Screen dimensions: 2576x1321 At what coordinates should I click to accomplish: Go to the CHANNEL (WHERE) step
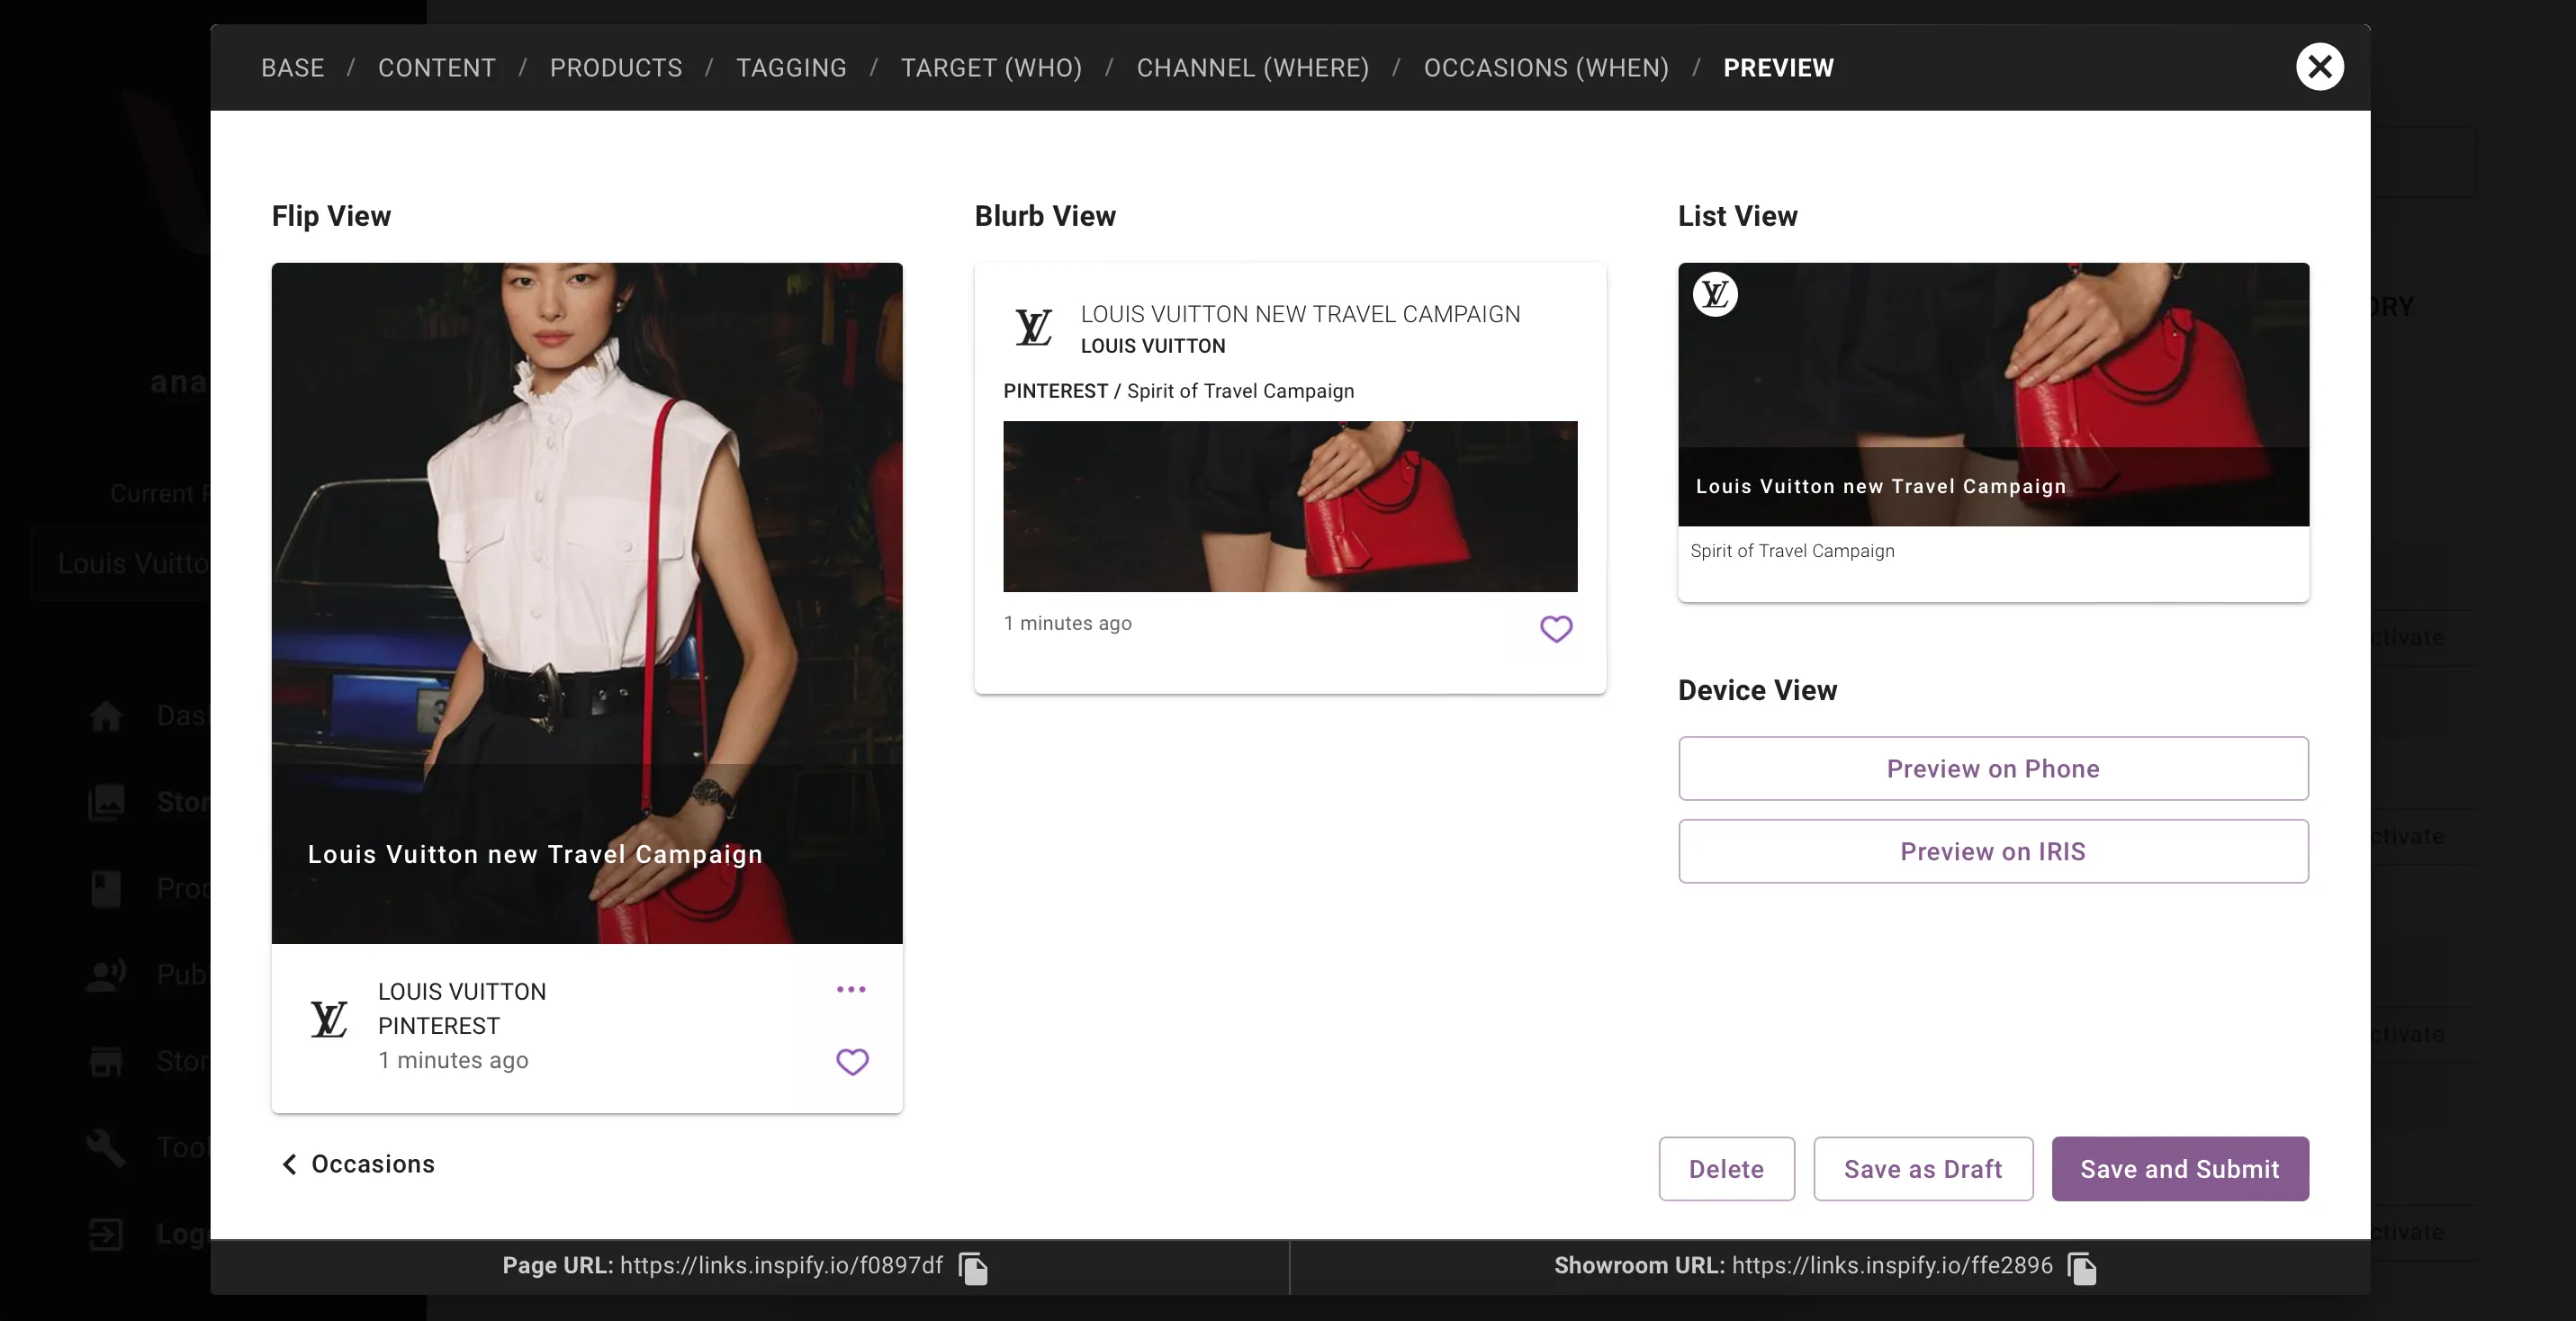tap(1253, 68)
